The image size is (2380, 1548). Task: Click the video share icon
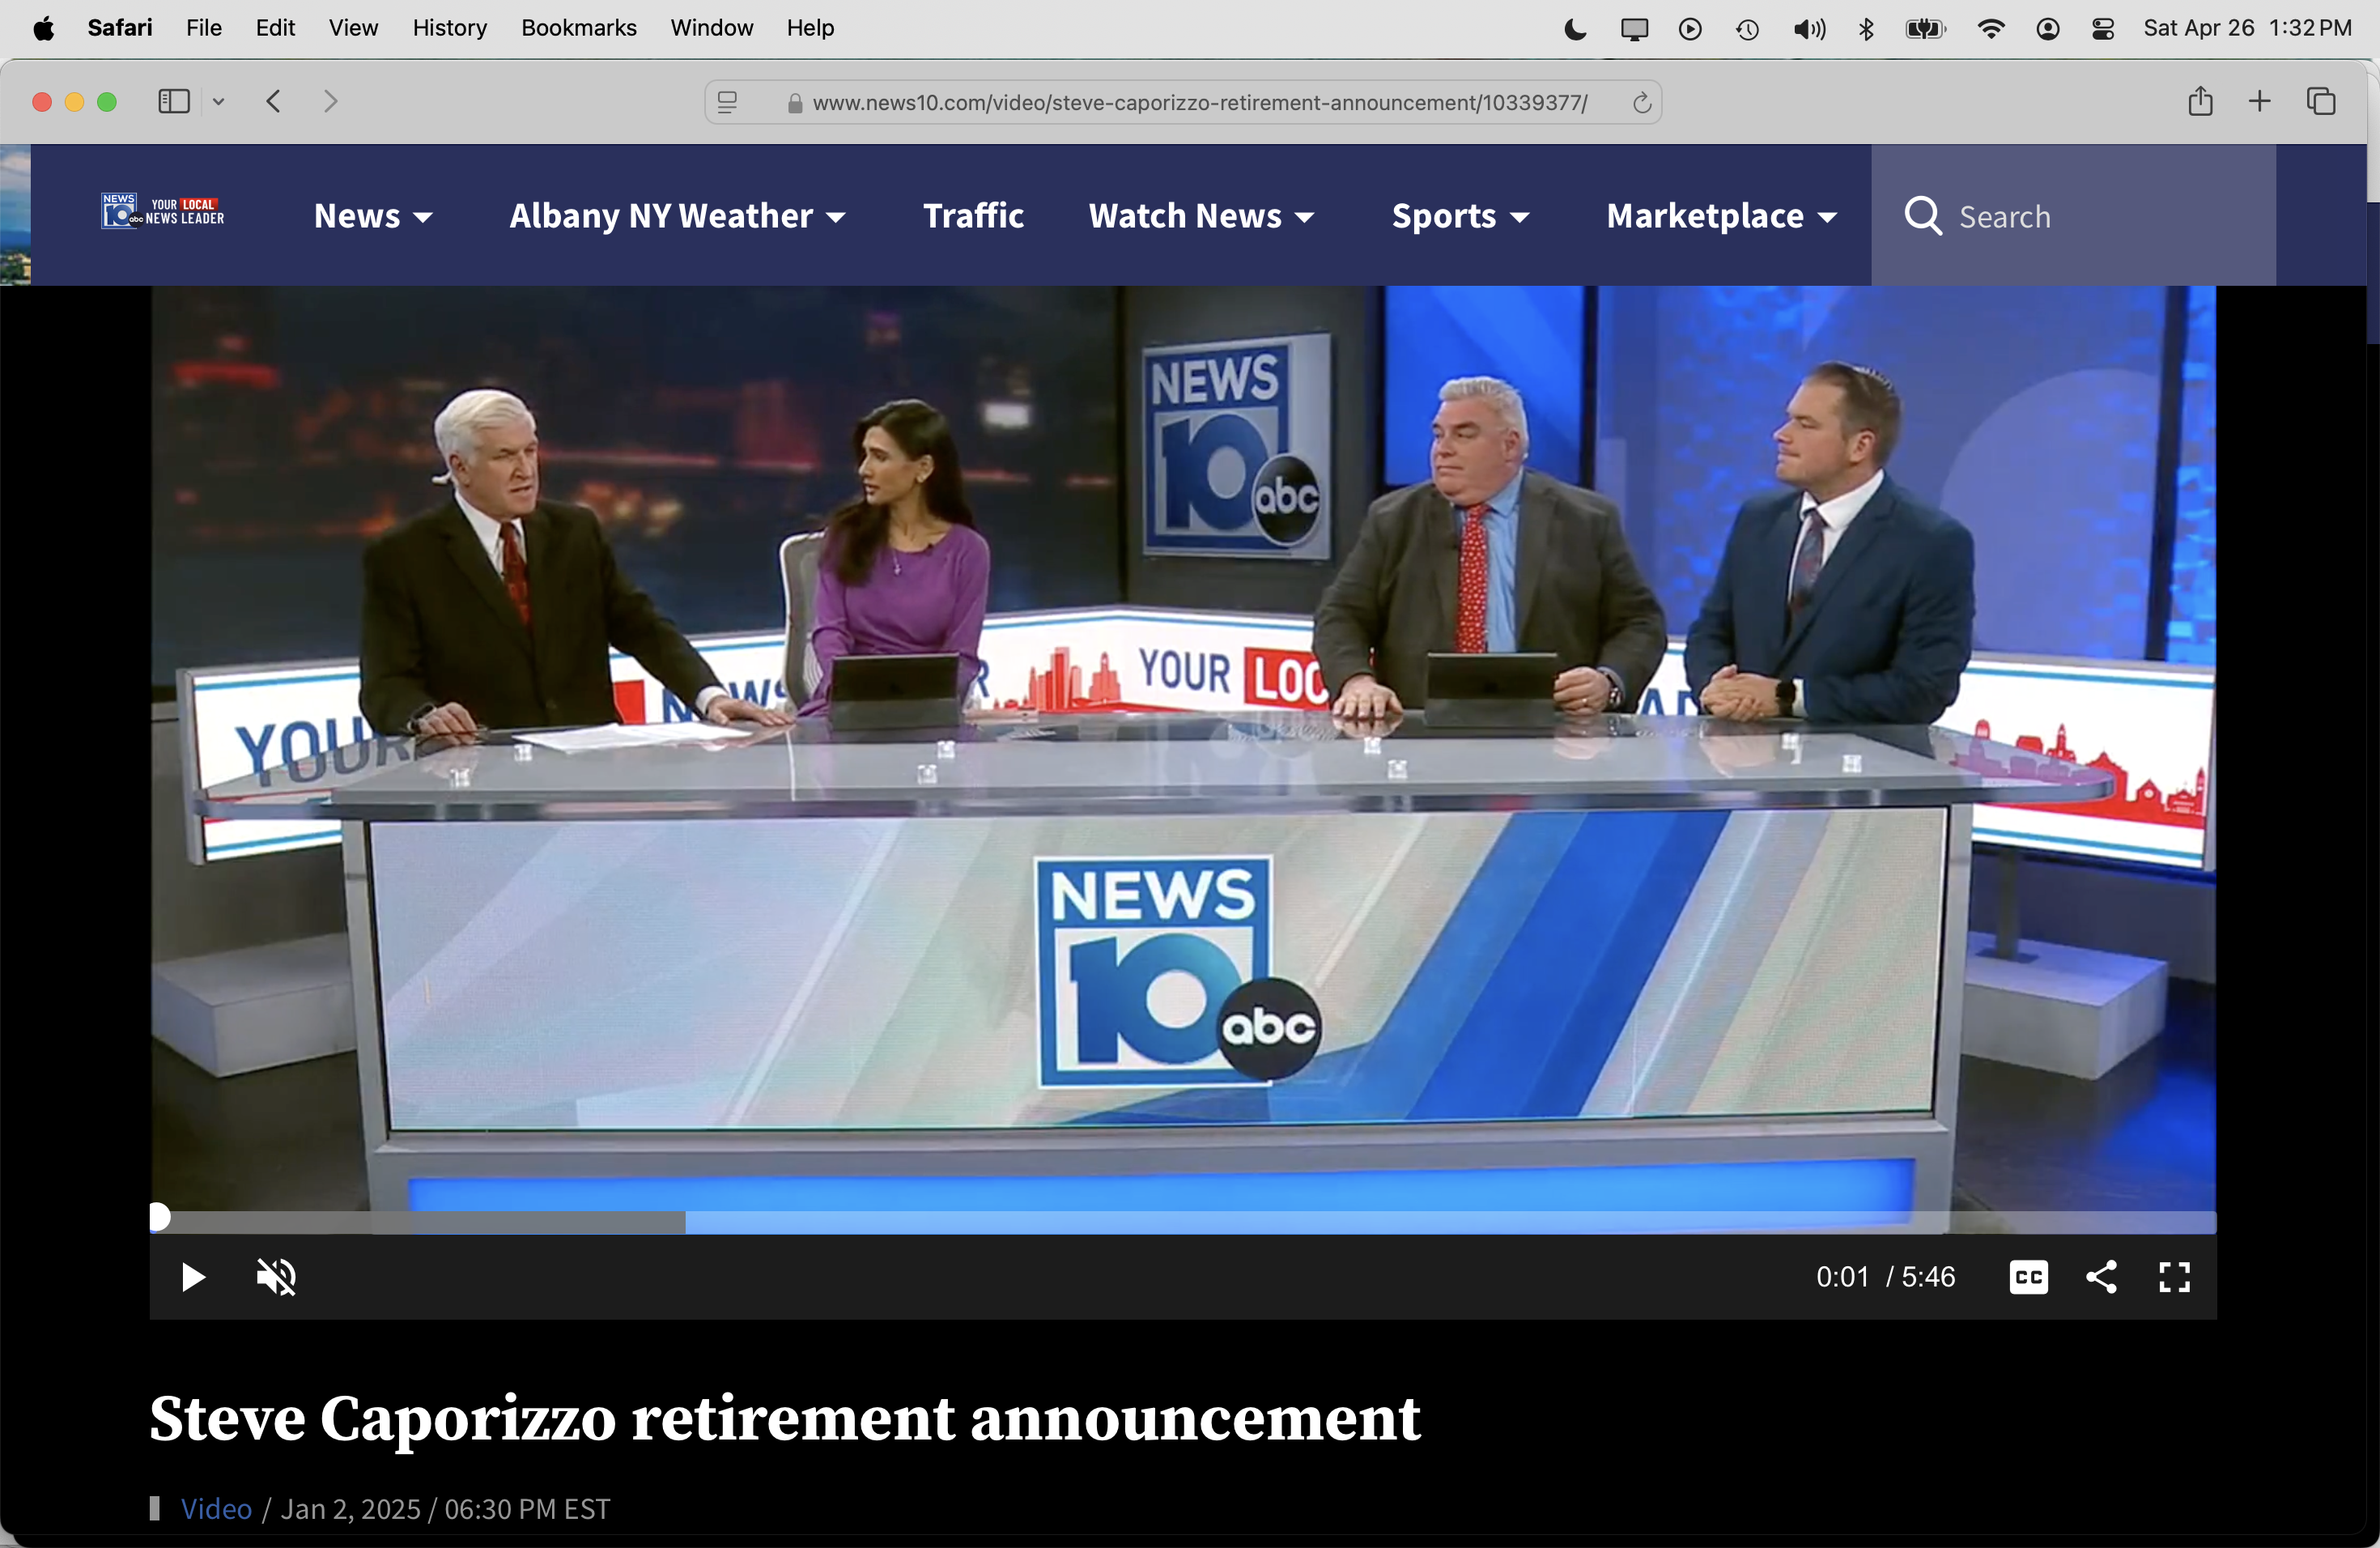[2101, 1277]
